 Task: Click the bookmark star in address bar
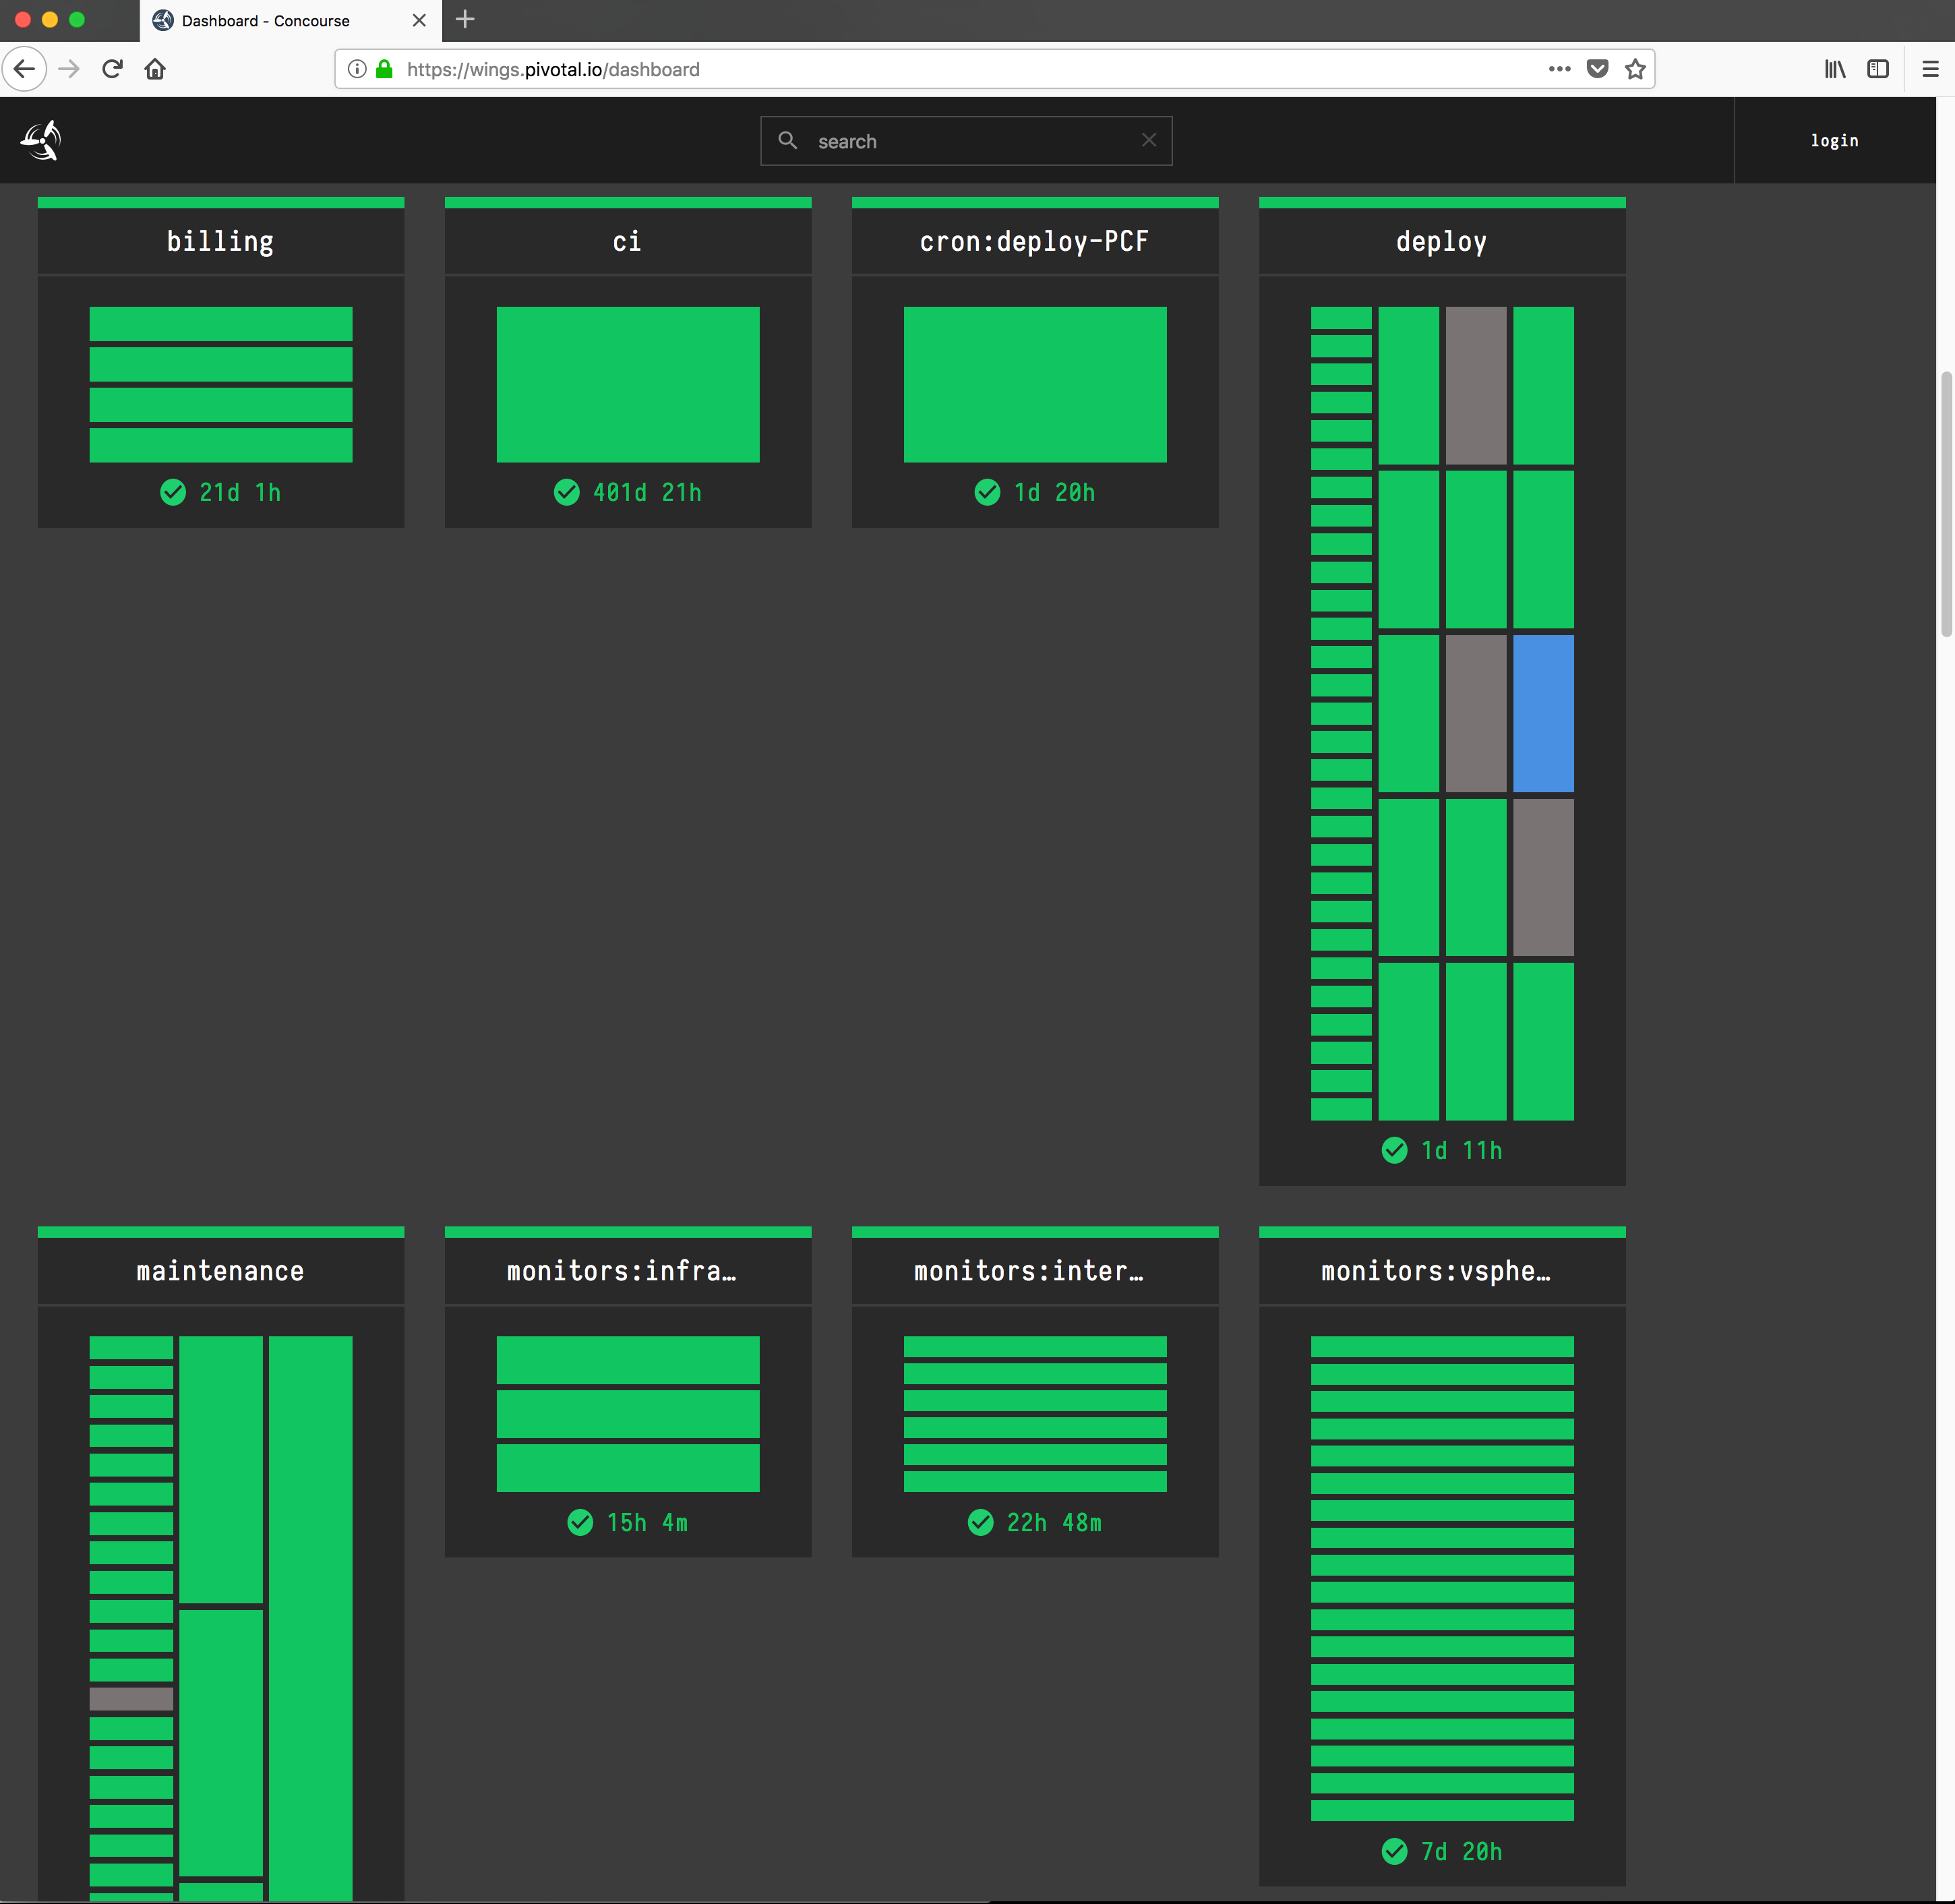coord(1636,69)
